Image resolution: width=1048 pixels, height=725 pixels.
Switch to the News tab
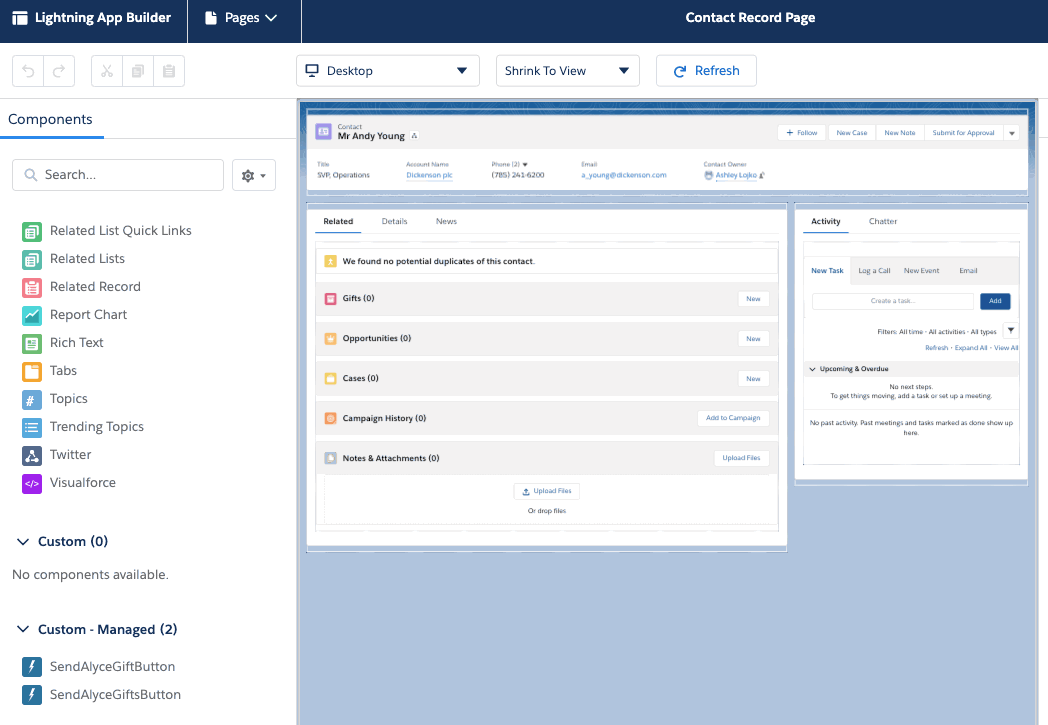click(446, 221)
